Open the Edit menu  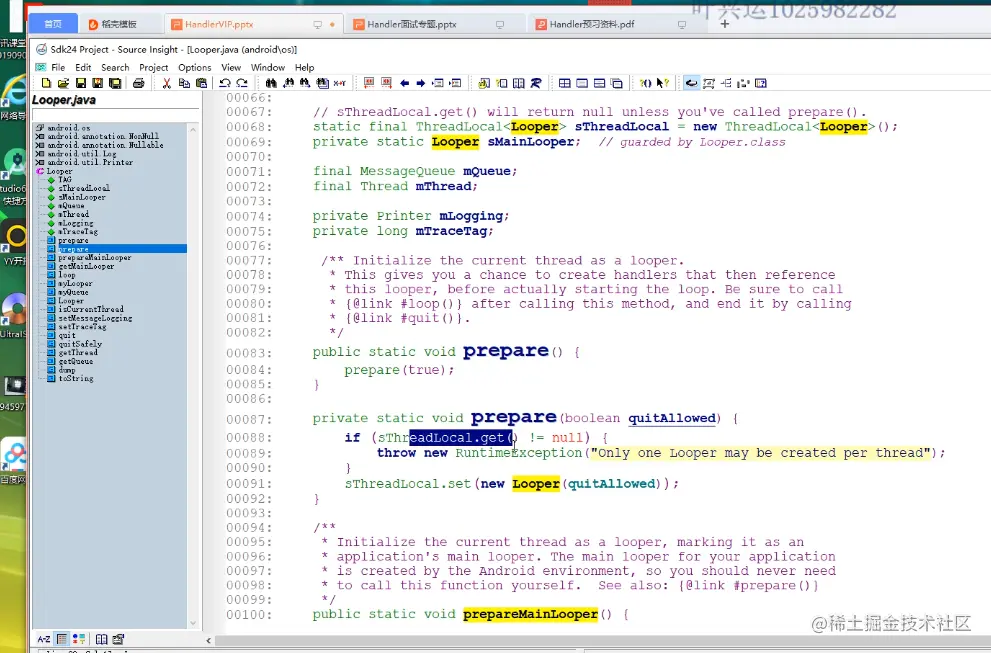pos(83,68)
